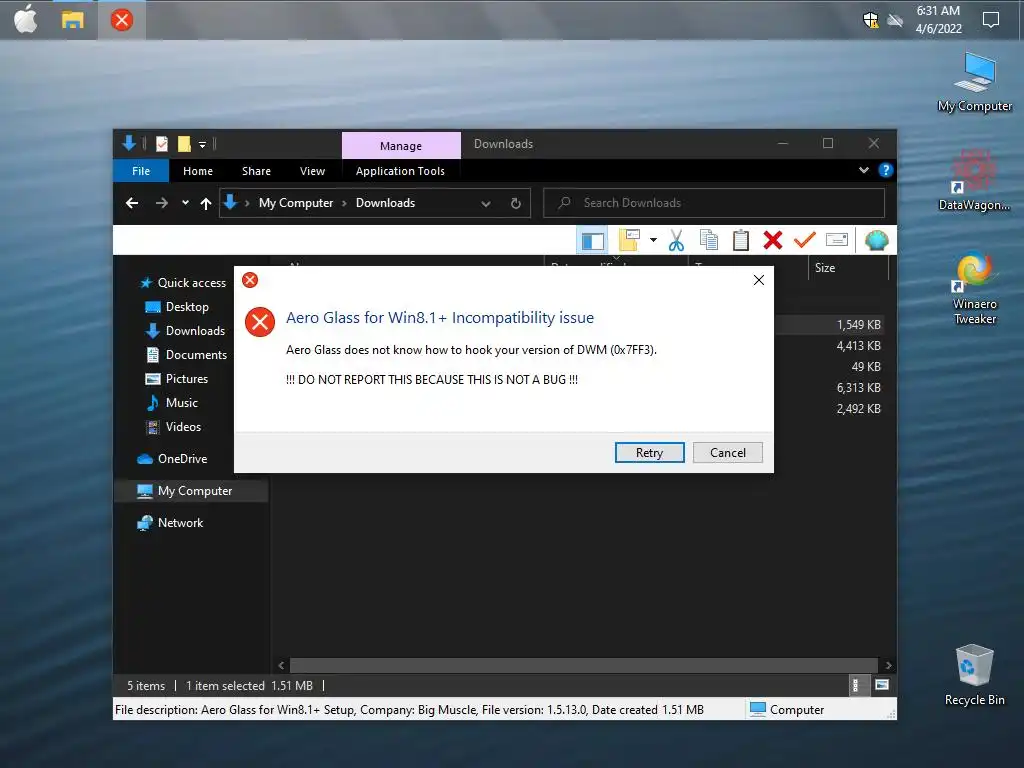Open the notification center icon

(991, 20)
